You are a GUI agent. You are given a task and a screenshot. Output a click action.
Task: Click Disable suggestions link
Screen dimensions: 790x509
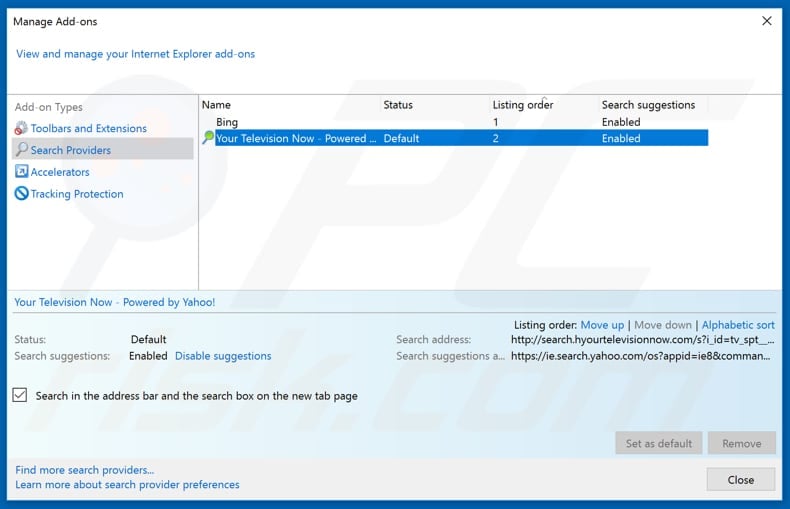223,356
